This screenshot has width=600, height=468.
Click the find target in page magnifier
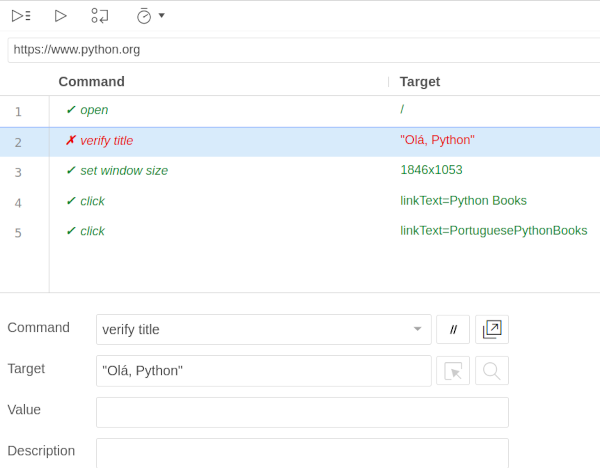492,371
